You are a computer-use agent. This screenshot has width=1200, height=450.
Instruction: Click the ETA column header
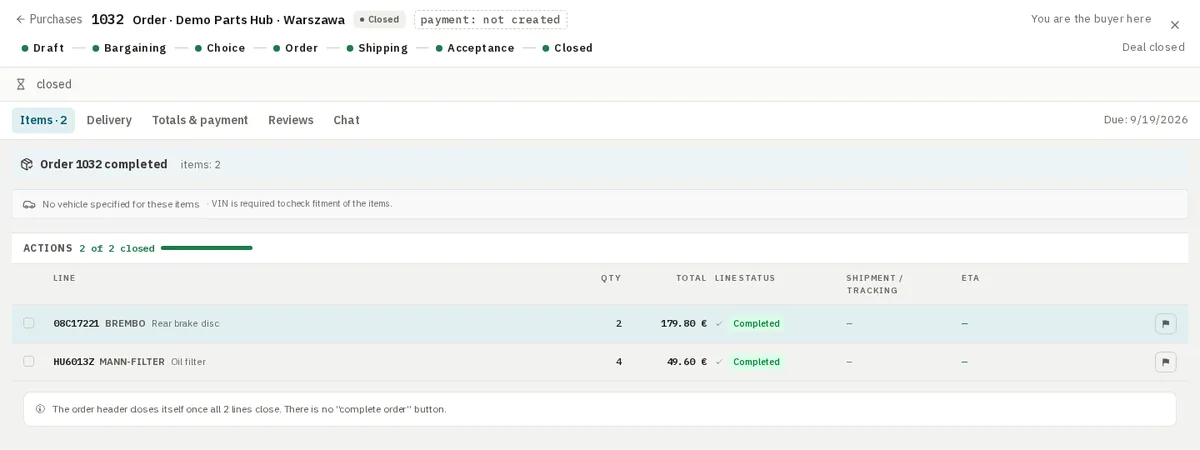(971, 278)
